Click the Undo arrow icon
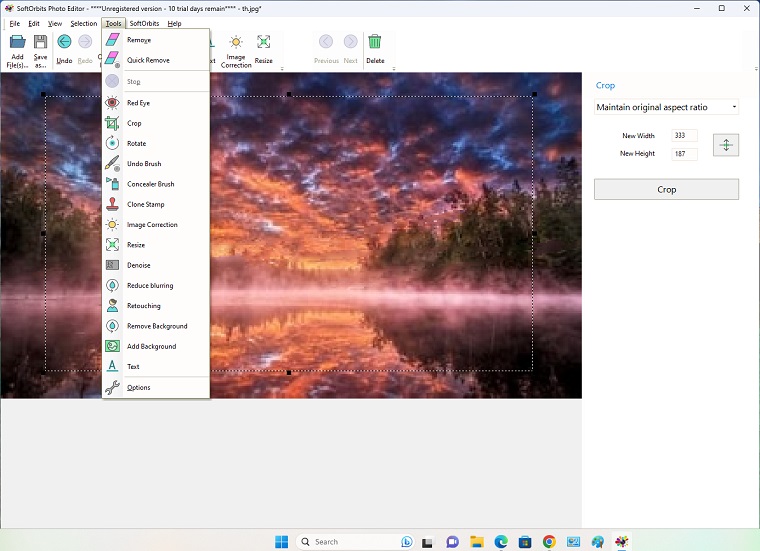The width and height of the screenshot is (760, 551). coord(64,42)
